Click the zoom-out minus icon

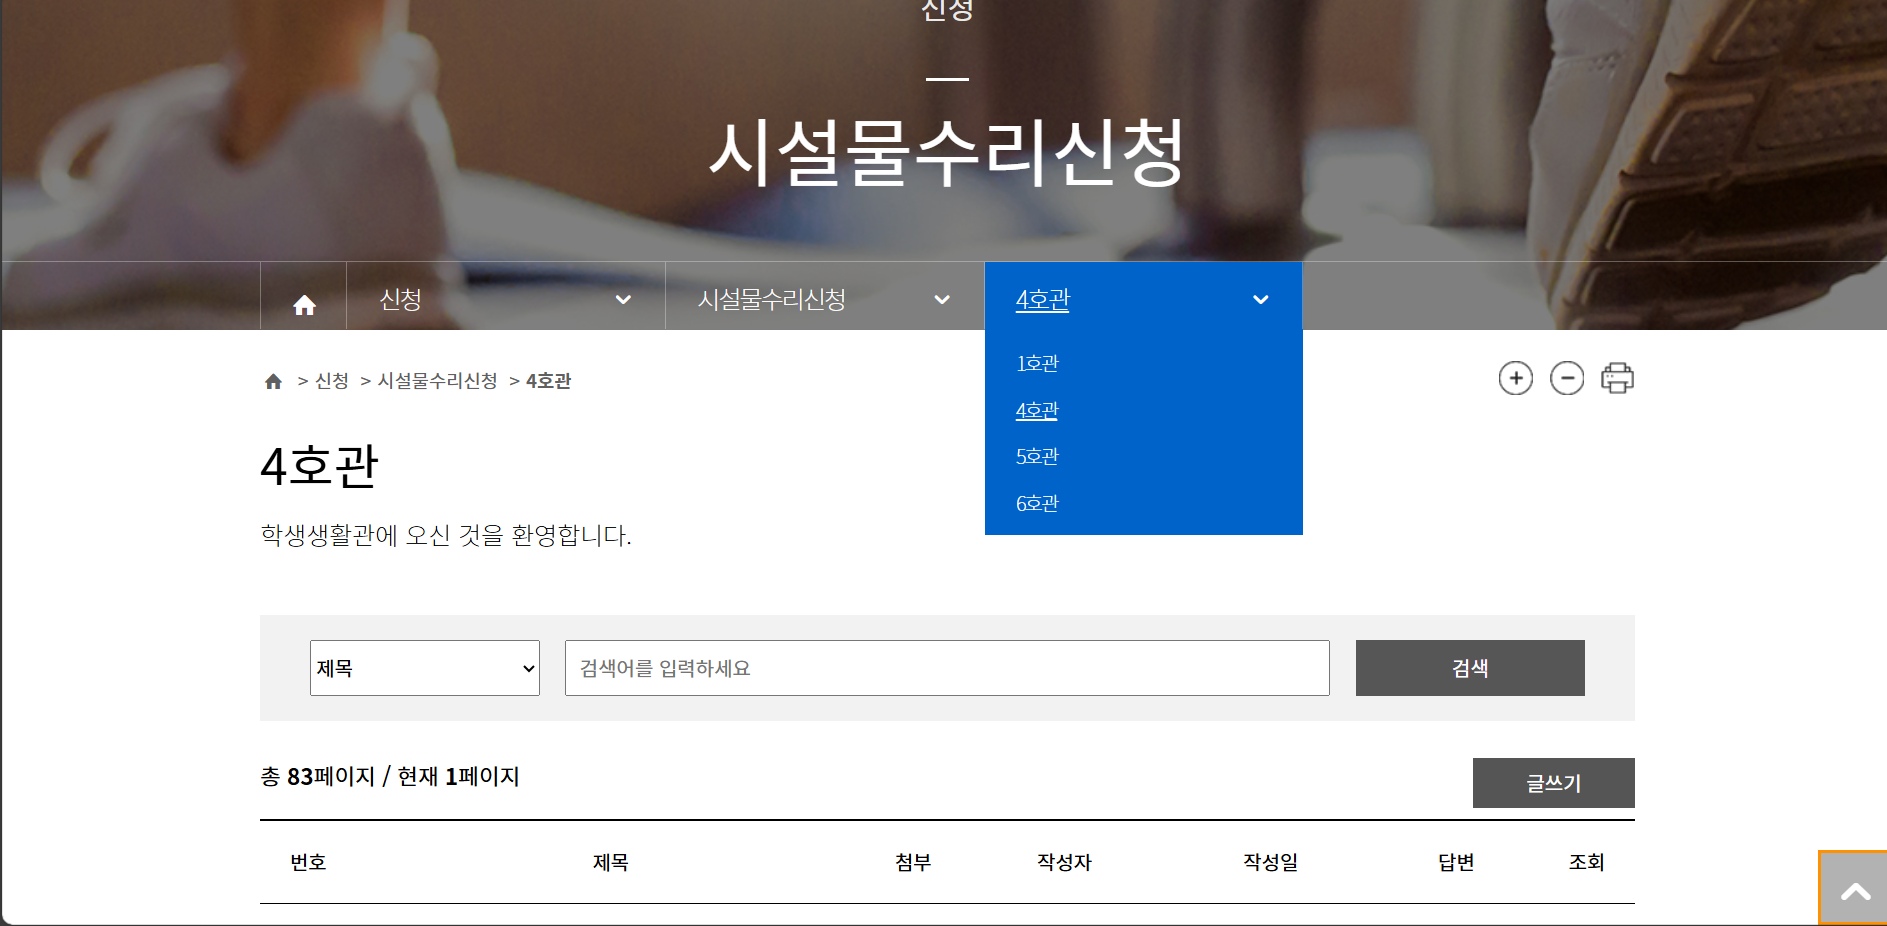tap(1568, 378)
